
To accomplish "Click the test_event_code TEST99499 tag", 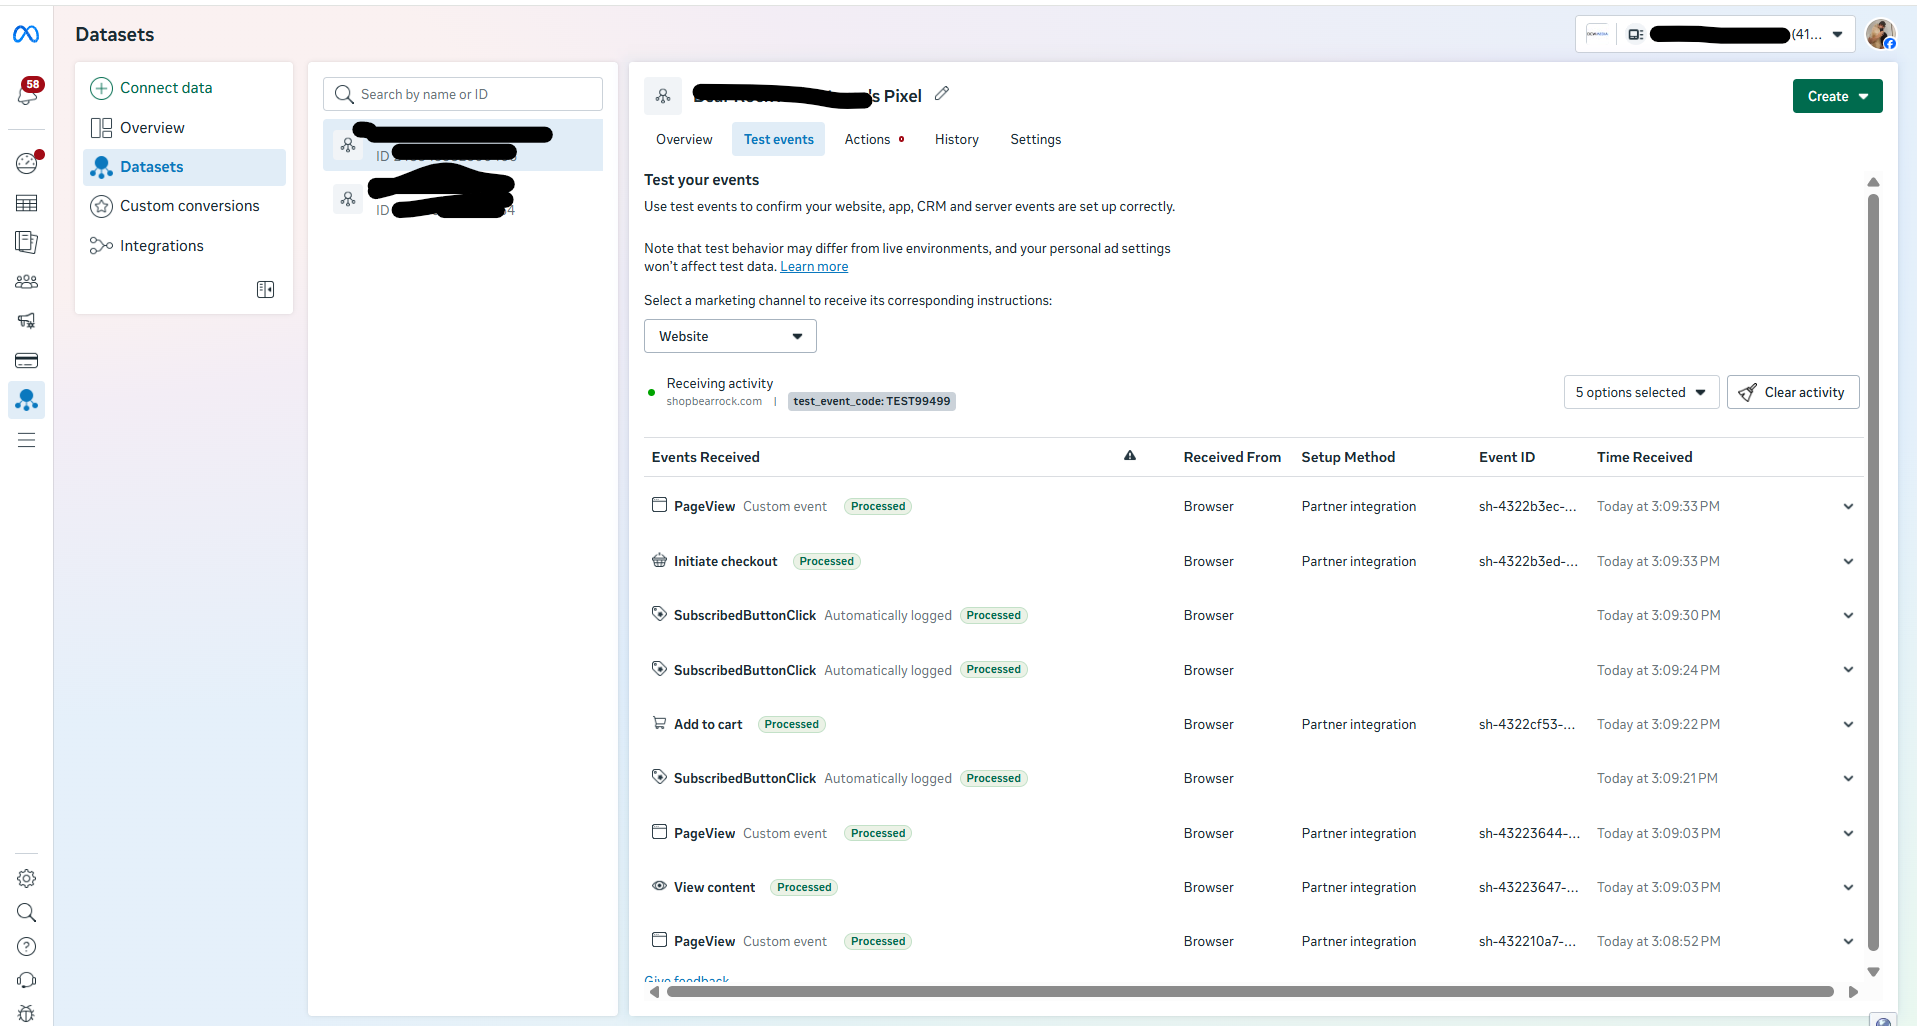I will pyautogui.click(x=872, y=401).
